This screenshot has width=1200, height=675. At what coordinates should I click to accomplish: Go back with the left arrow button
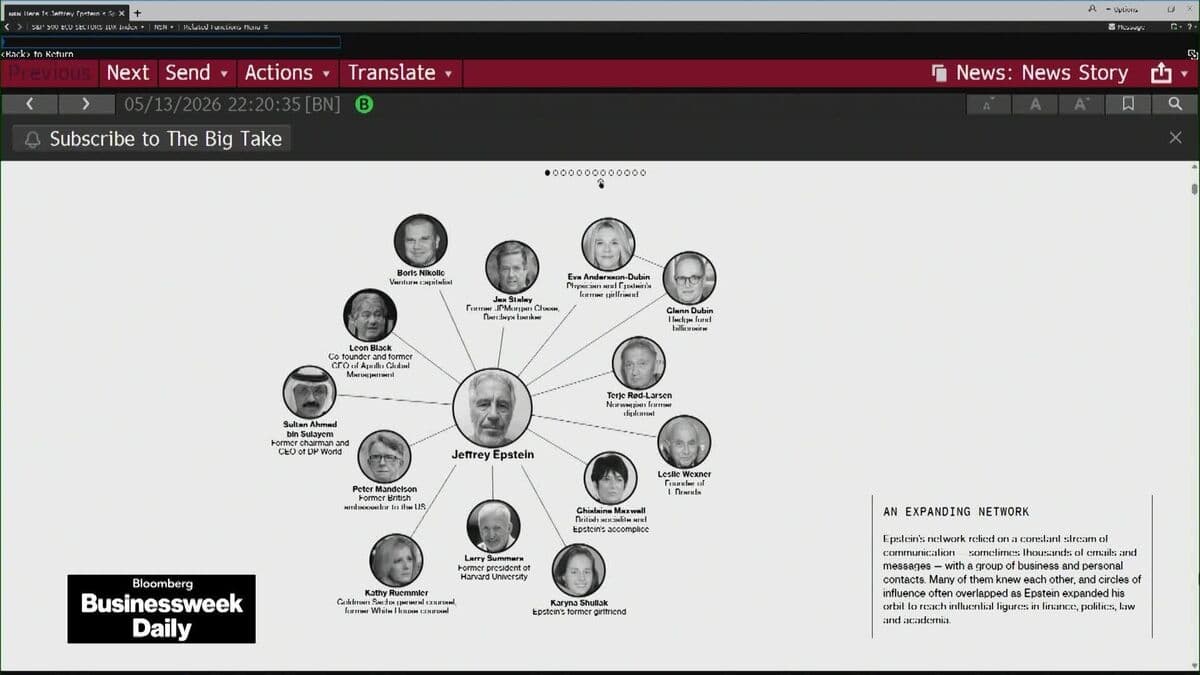(x=29, y=104)
